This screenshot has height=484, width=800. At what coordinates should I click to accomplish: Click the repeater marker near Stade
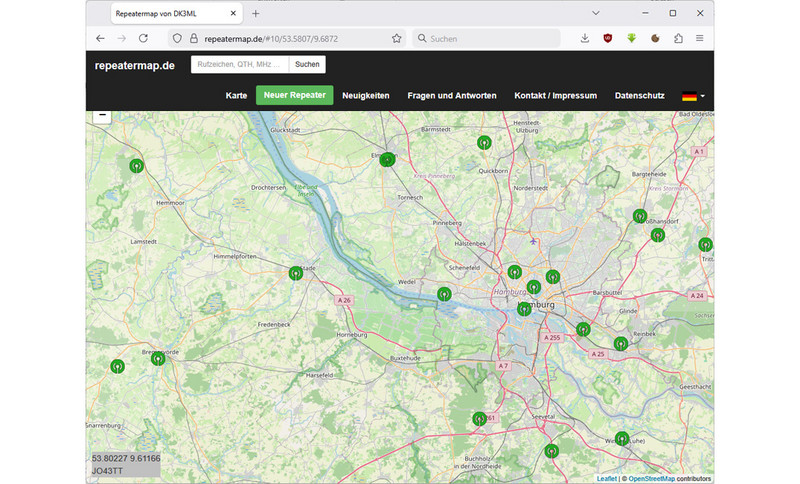pos(295,272)
